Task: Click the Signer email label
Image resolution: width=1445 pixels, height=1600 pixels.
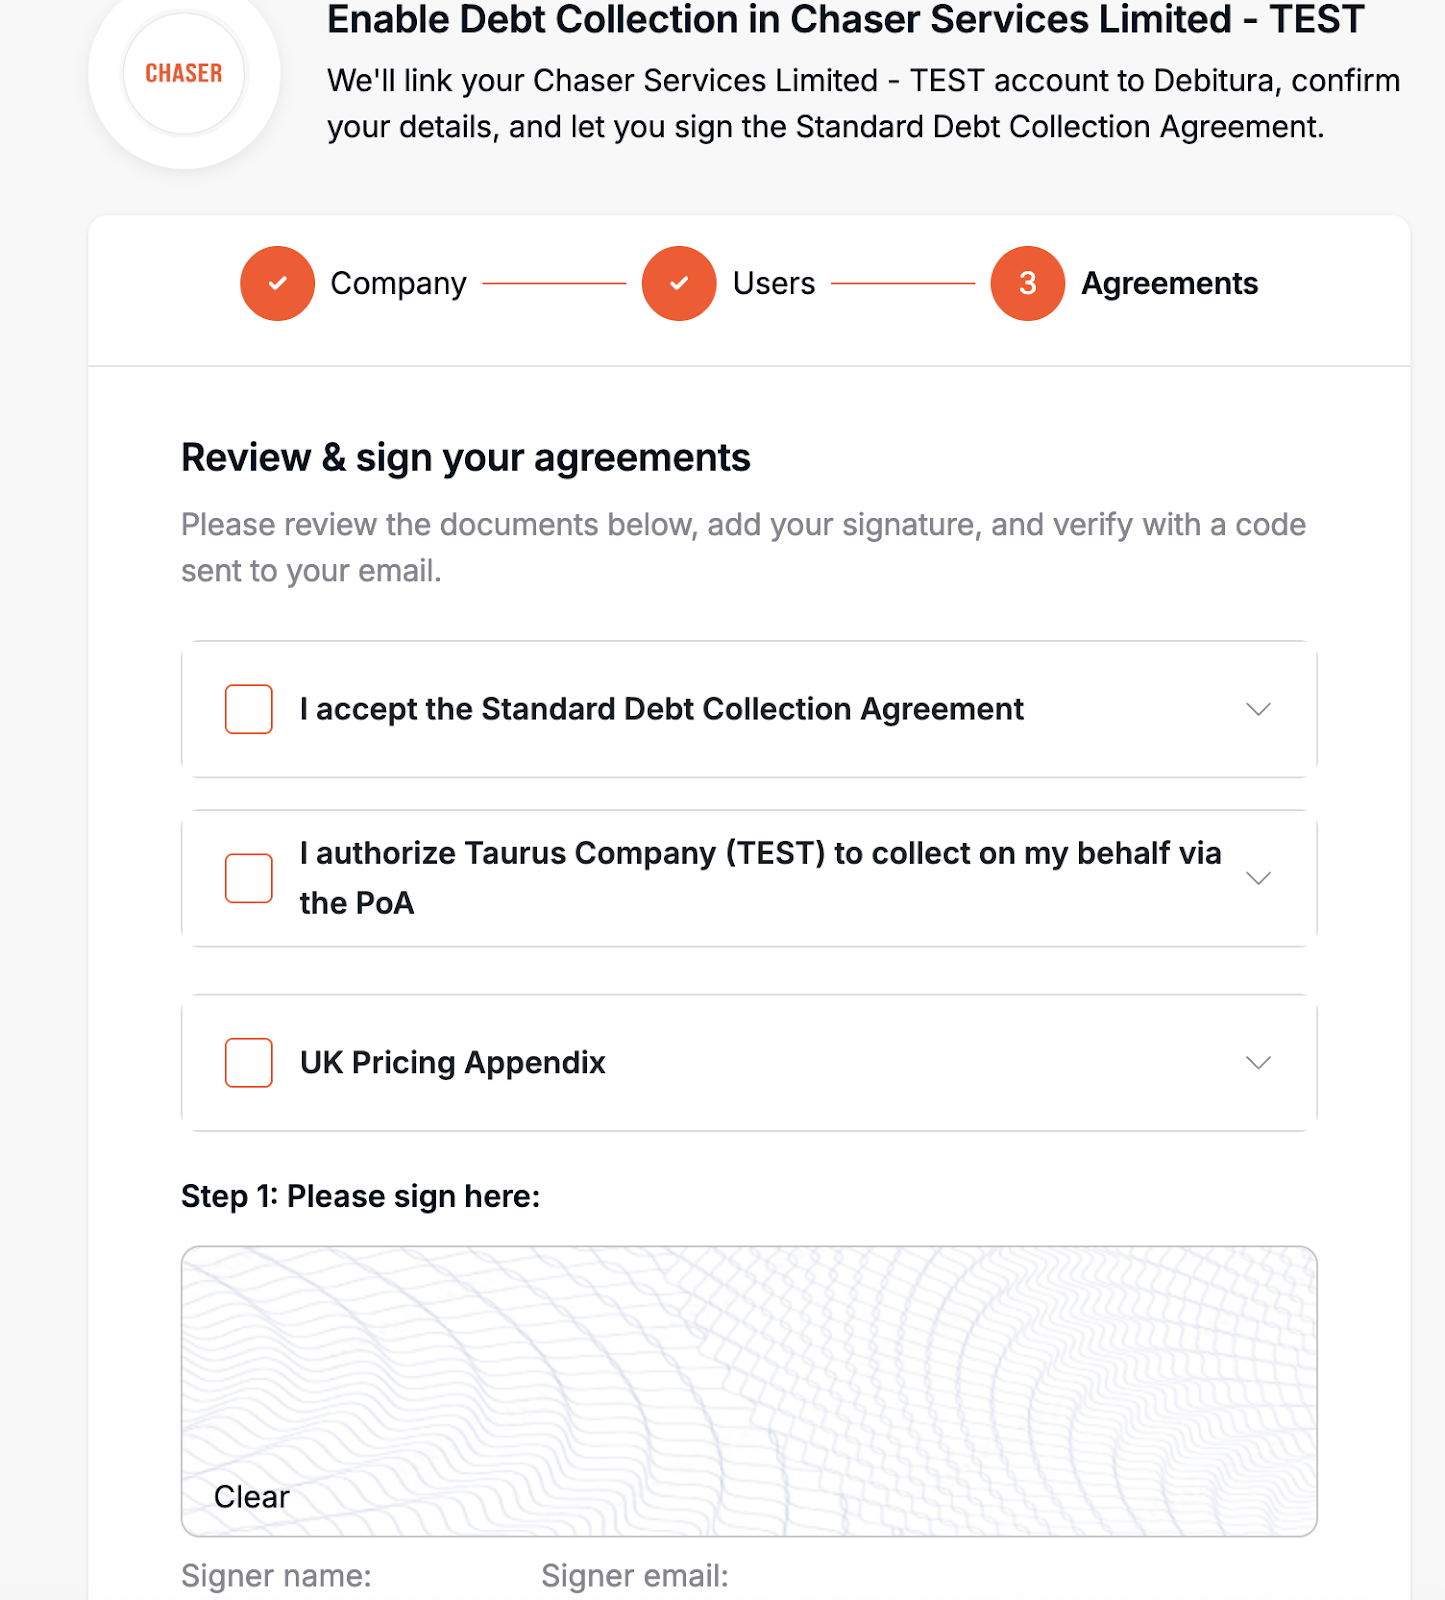Action: coord(635,1576)
